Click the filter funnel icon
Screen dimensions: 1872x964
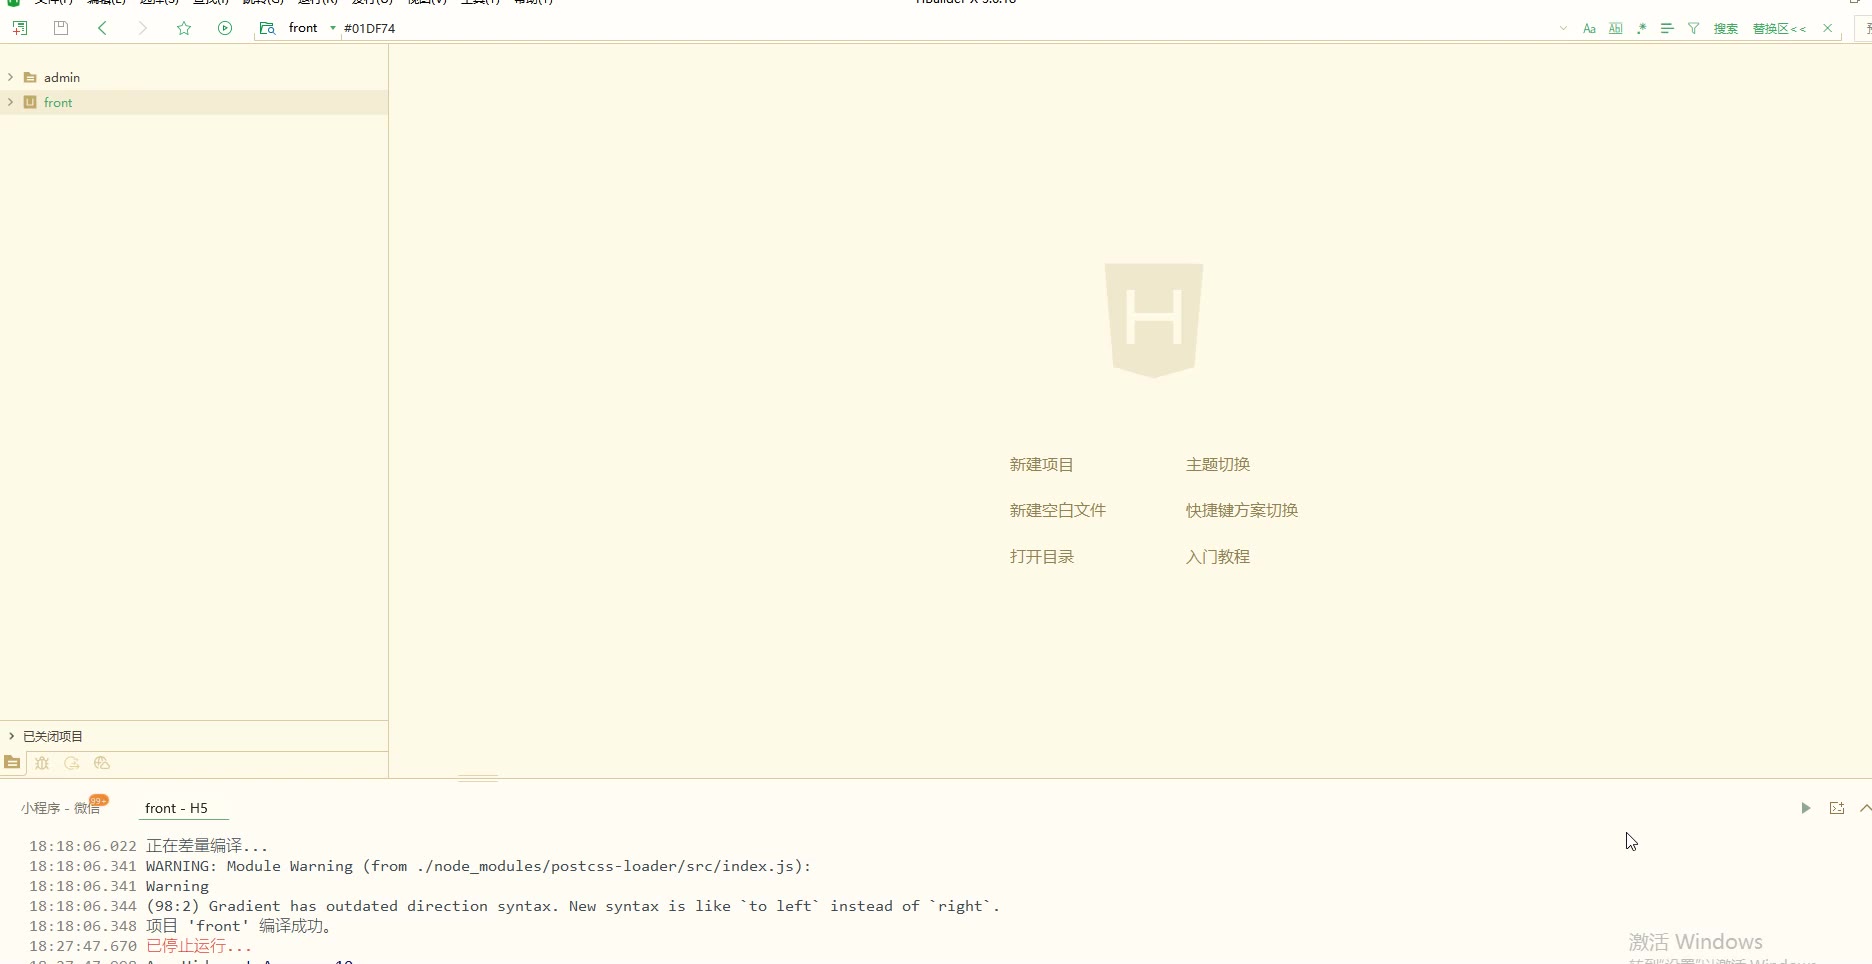click(x=1693, y=28)
